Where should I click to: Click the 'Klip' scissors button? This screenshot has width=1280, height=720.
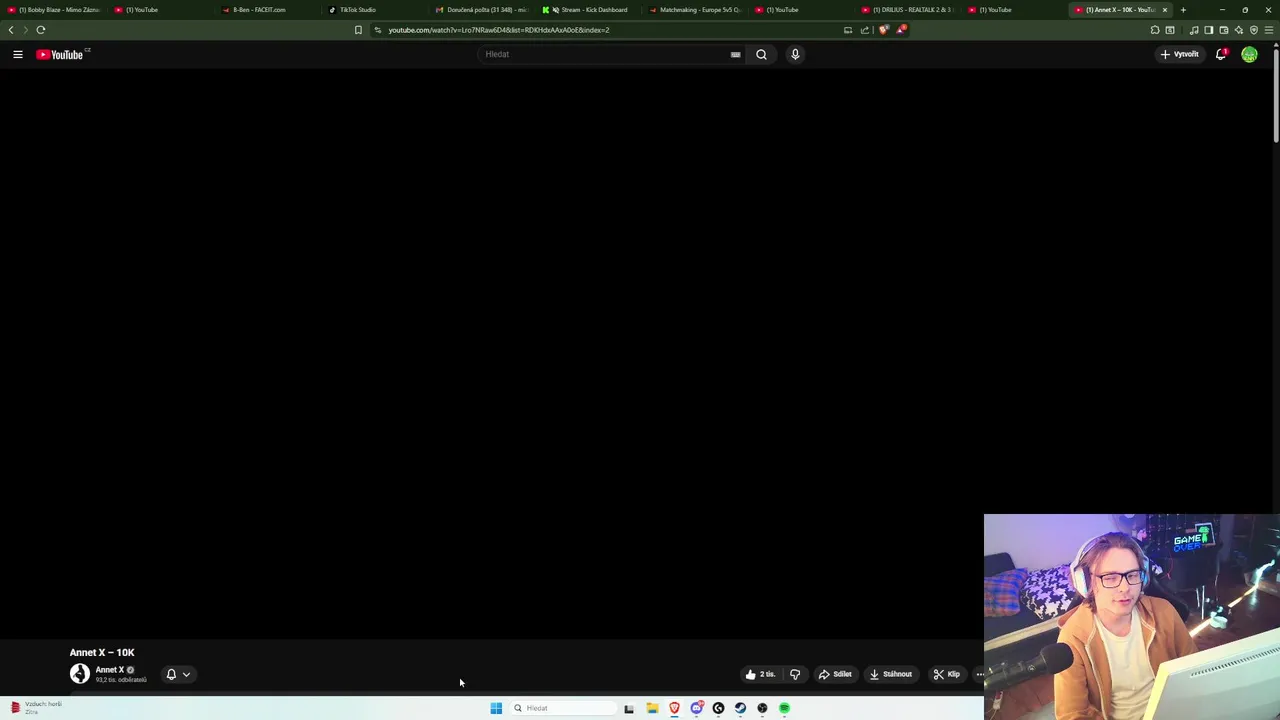tap(946, 674)
